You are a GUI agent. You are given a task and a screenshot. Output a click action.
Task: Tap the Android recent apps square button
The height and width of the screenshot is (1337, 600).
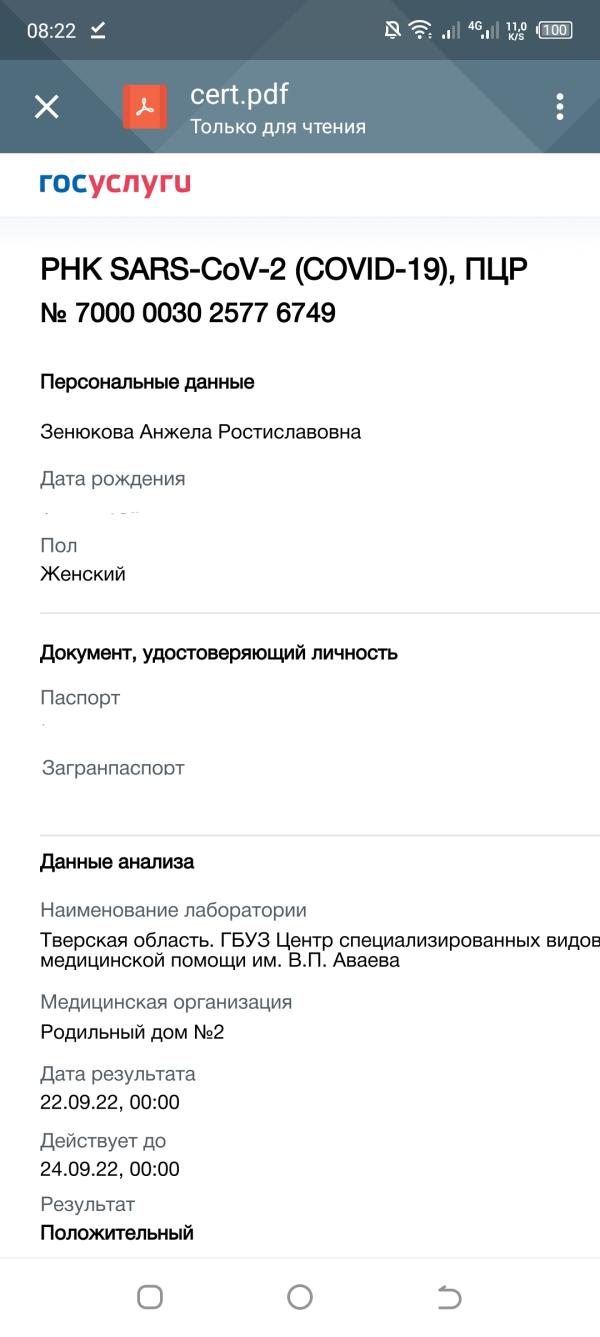pos(150,1297)
